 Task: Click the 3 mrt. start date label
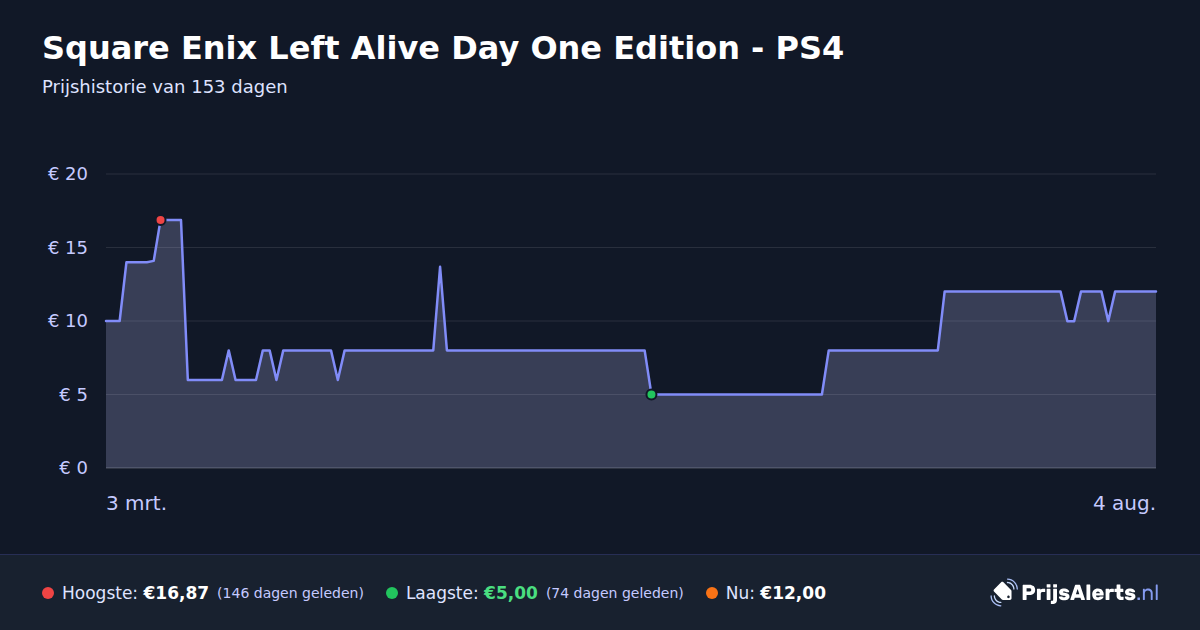point(137,503)
